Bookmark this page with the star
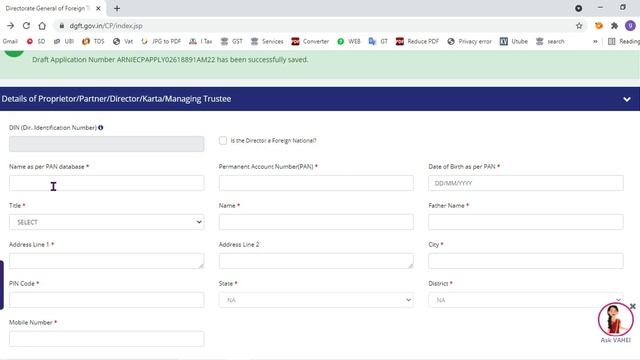 [x=579, y=26]
